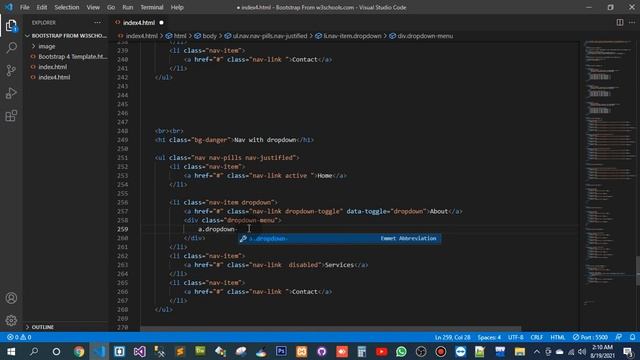Open View menu

coord(93,7)
